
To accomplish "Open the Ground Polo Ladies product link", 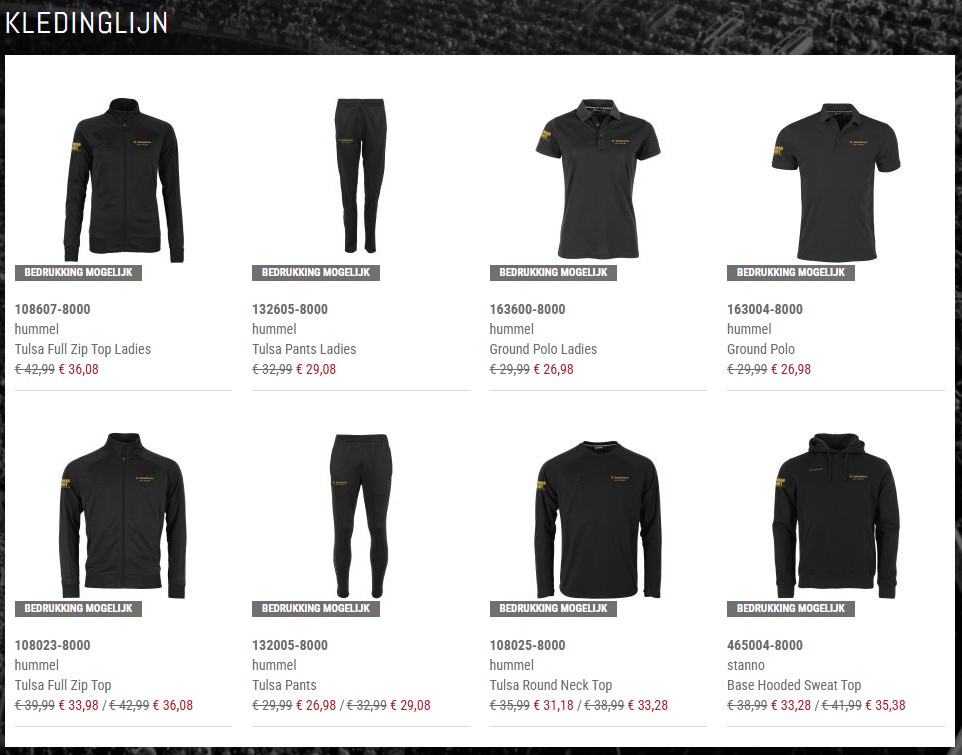I will point(543,349).
